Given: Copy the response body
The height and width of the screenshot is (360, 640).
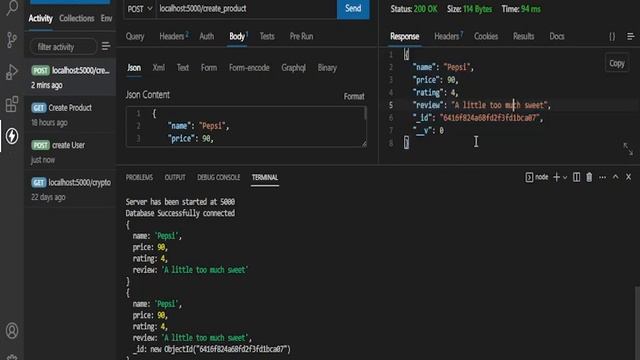Looking at the screenshot, I should click(617, 63).
